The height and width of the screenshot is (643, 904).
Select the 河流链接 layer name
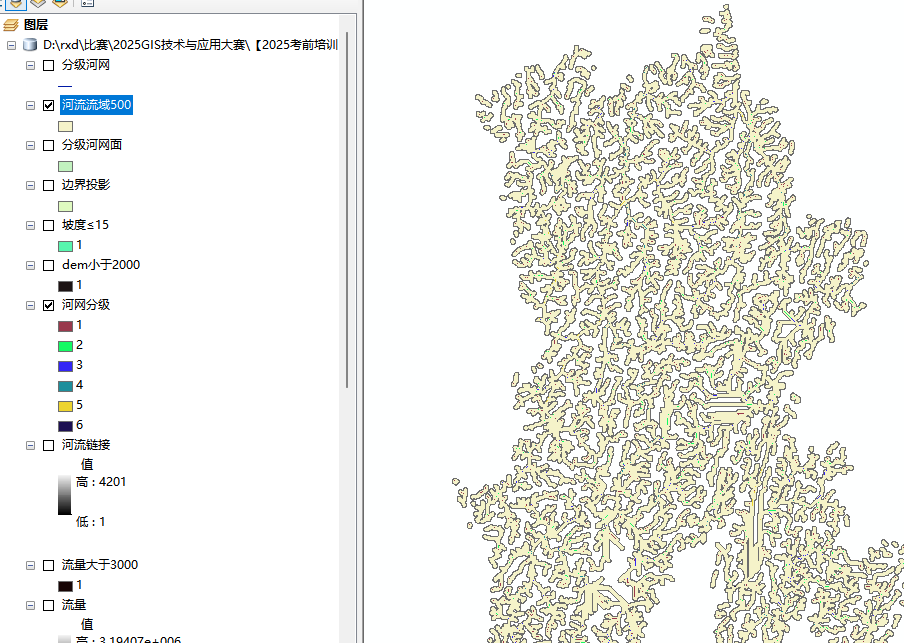[x=86, y=445]
